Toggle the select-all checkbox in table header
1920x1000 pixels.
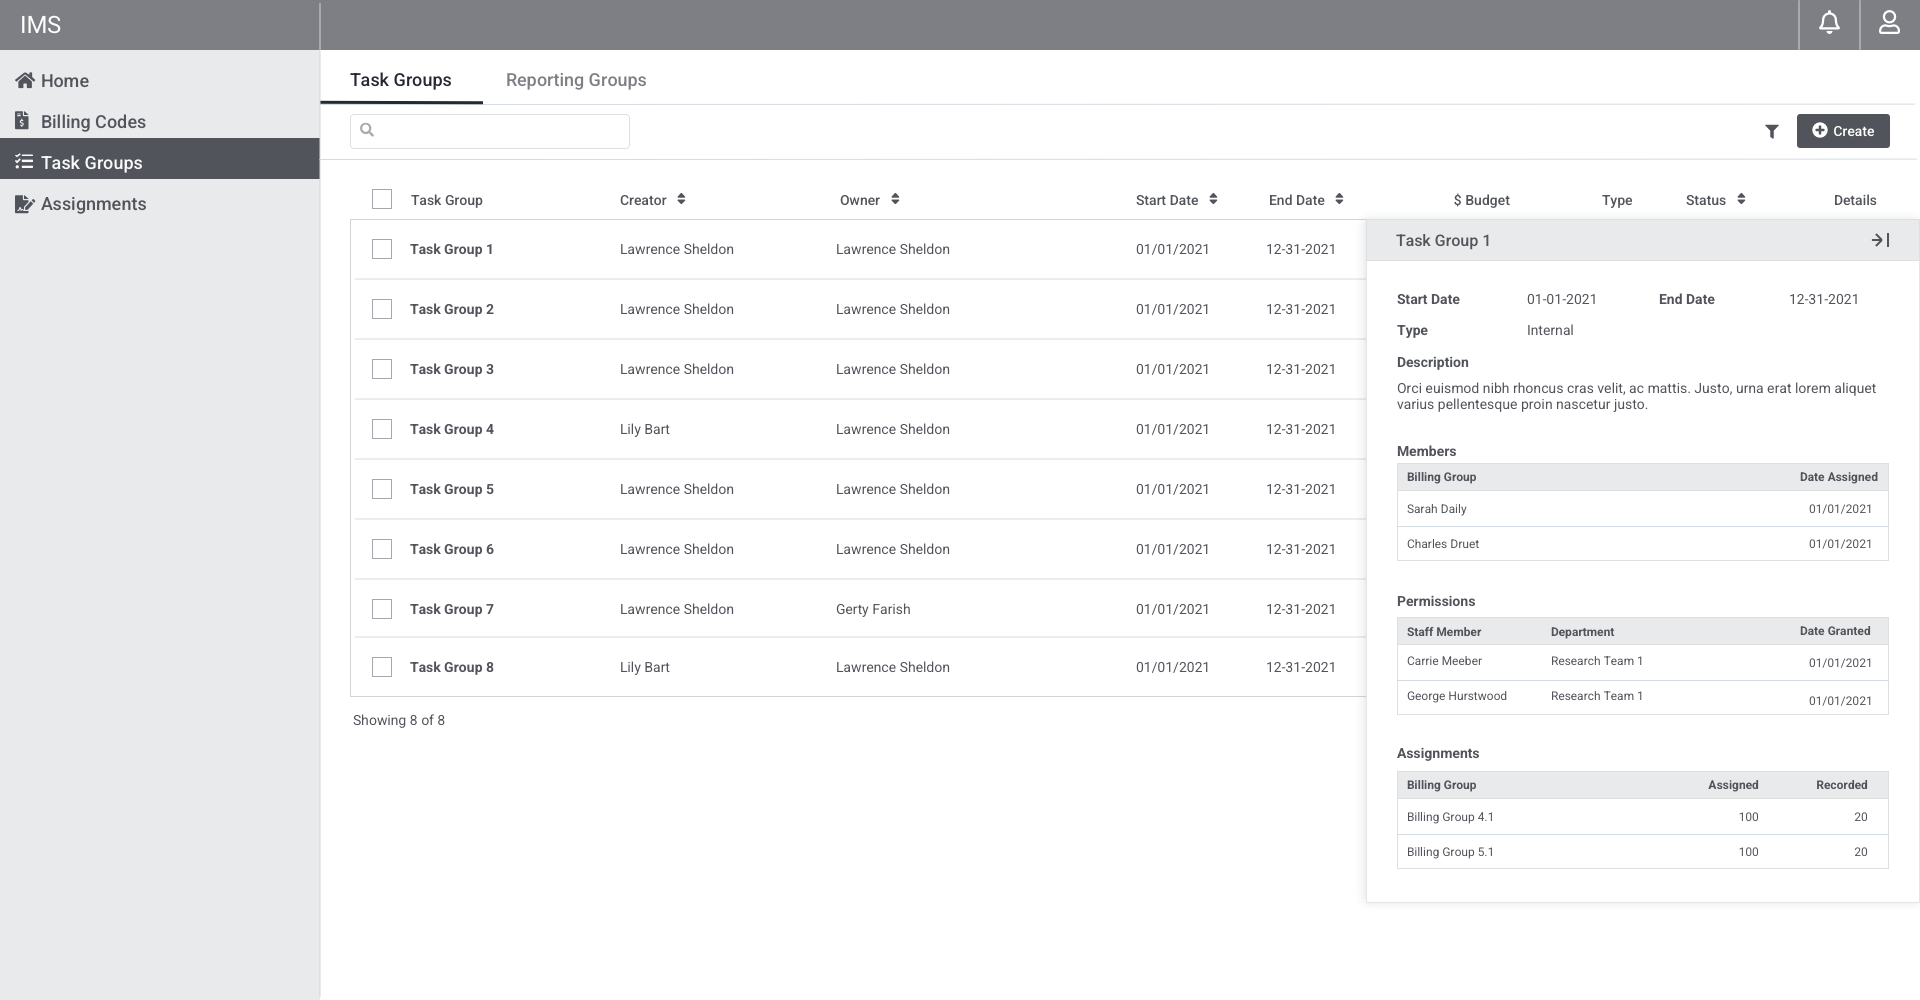pos(382,199)
